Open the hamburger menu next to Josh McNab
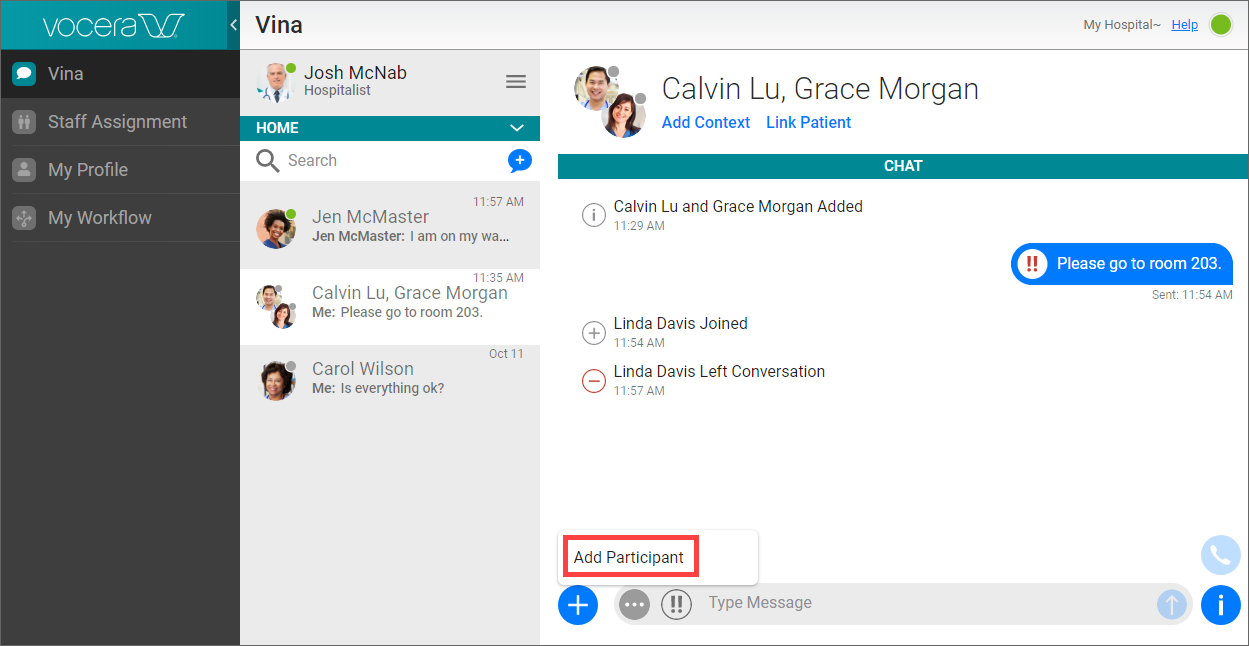 pos(516,81)
